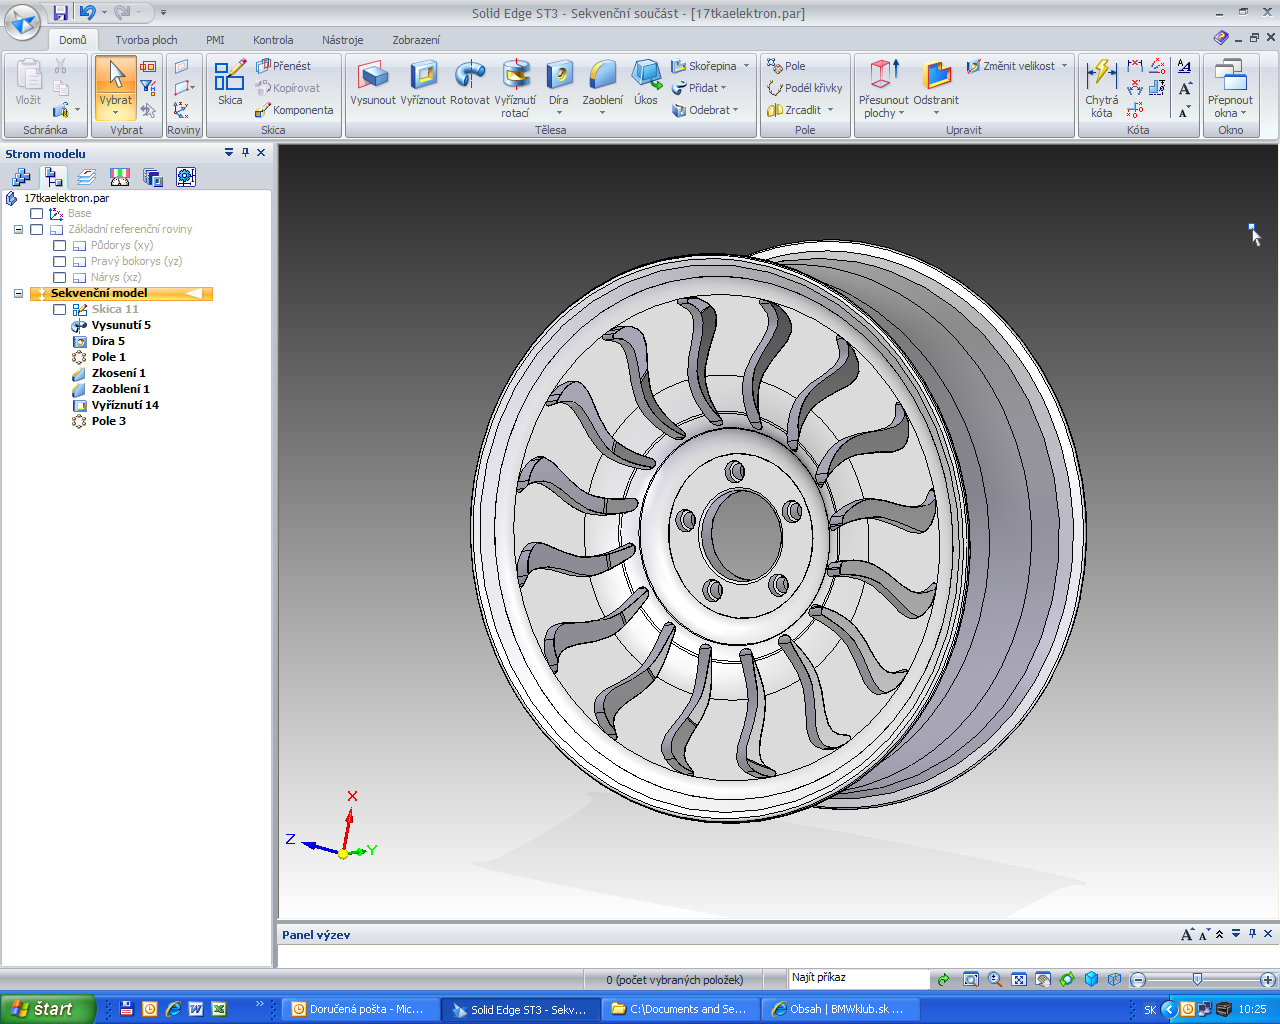Viewport: 1280px width, 1024px height.
Task: Open the Skořepina dropdown arrow
Action: (x=746, y=66)
